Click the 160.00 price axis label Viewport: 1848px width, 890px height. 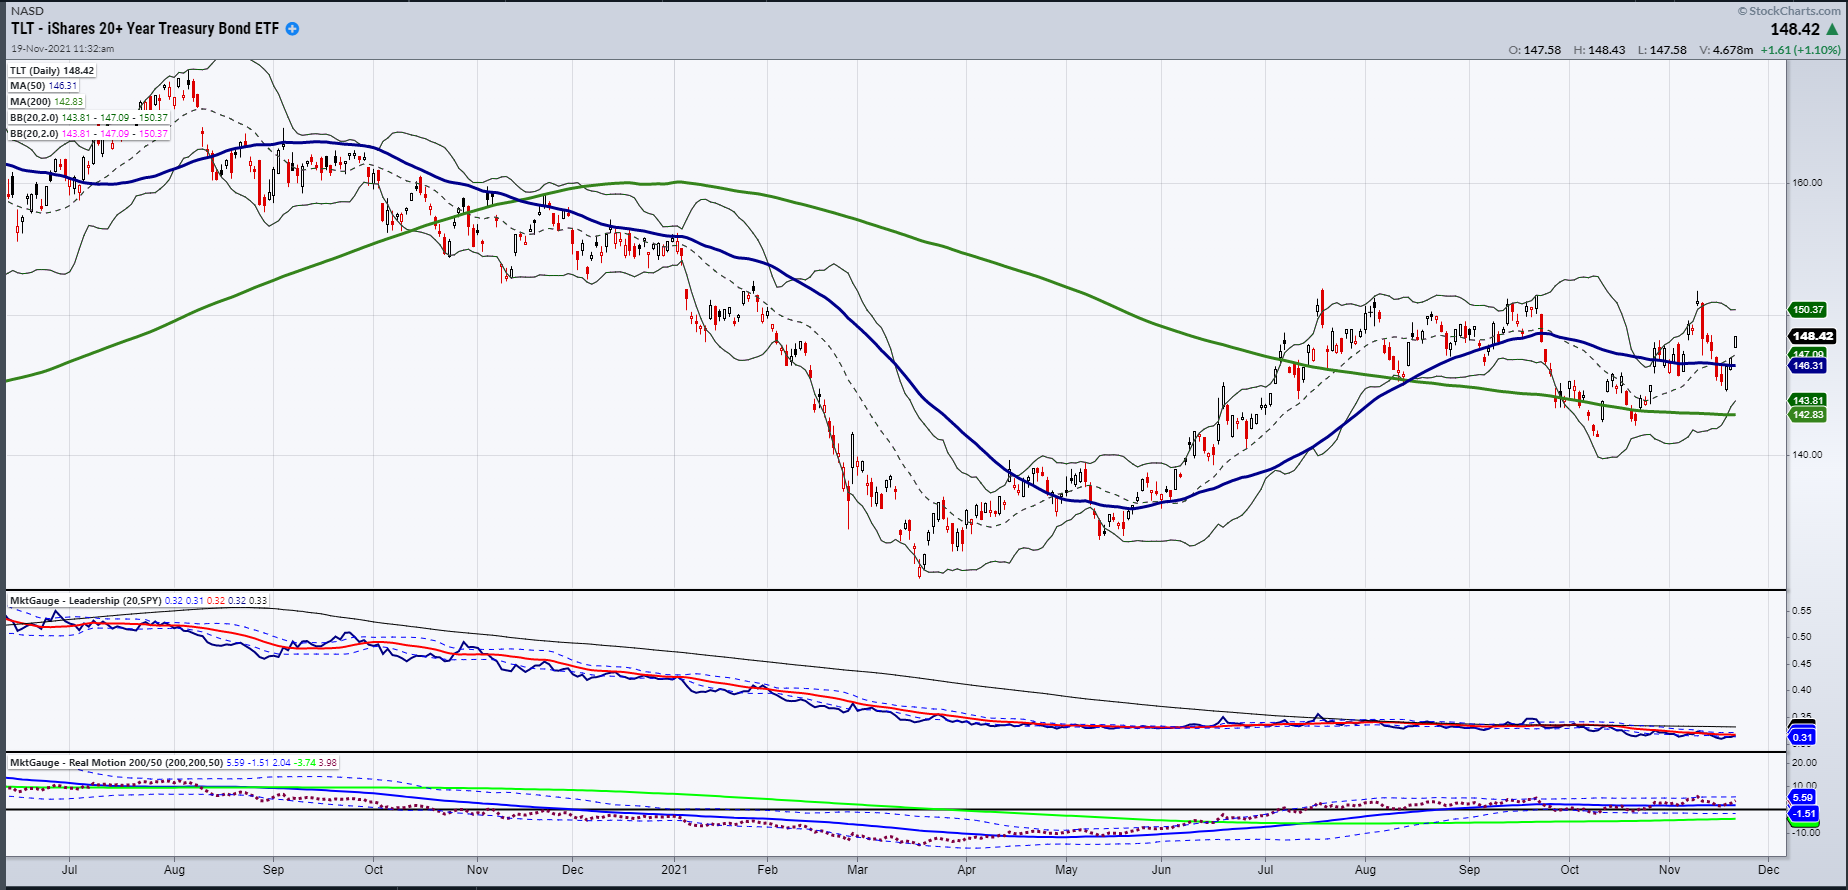point(1808,183)
